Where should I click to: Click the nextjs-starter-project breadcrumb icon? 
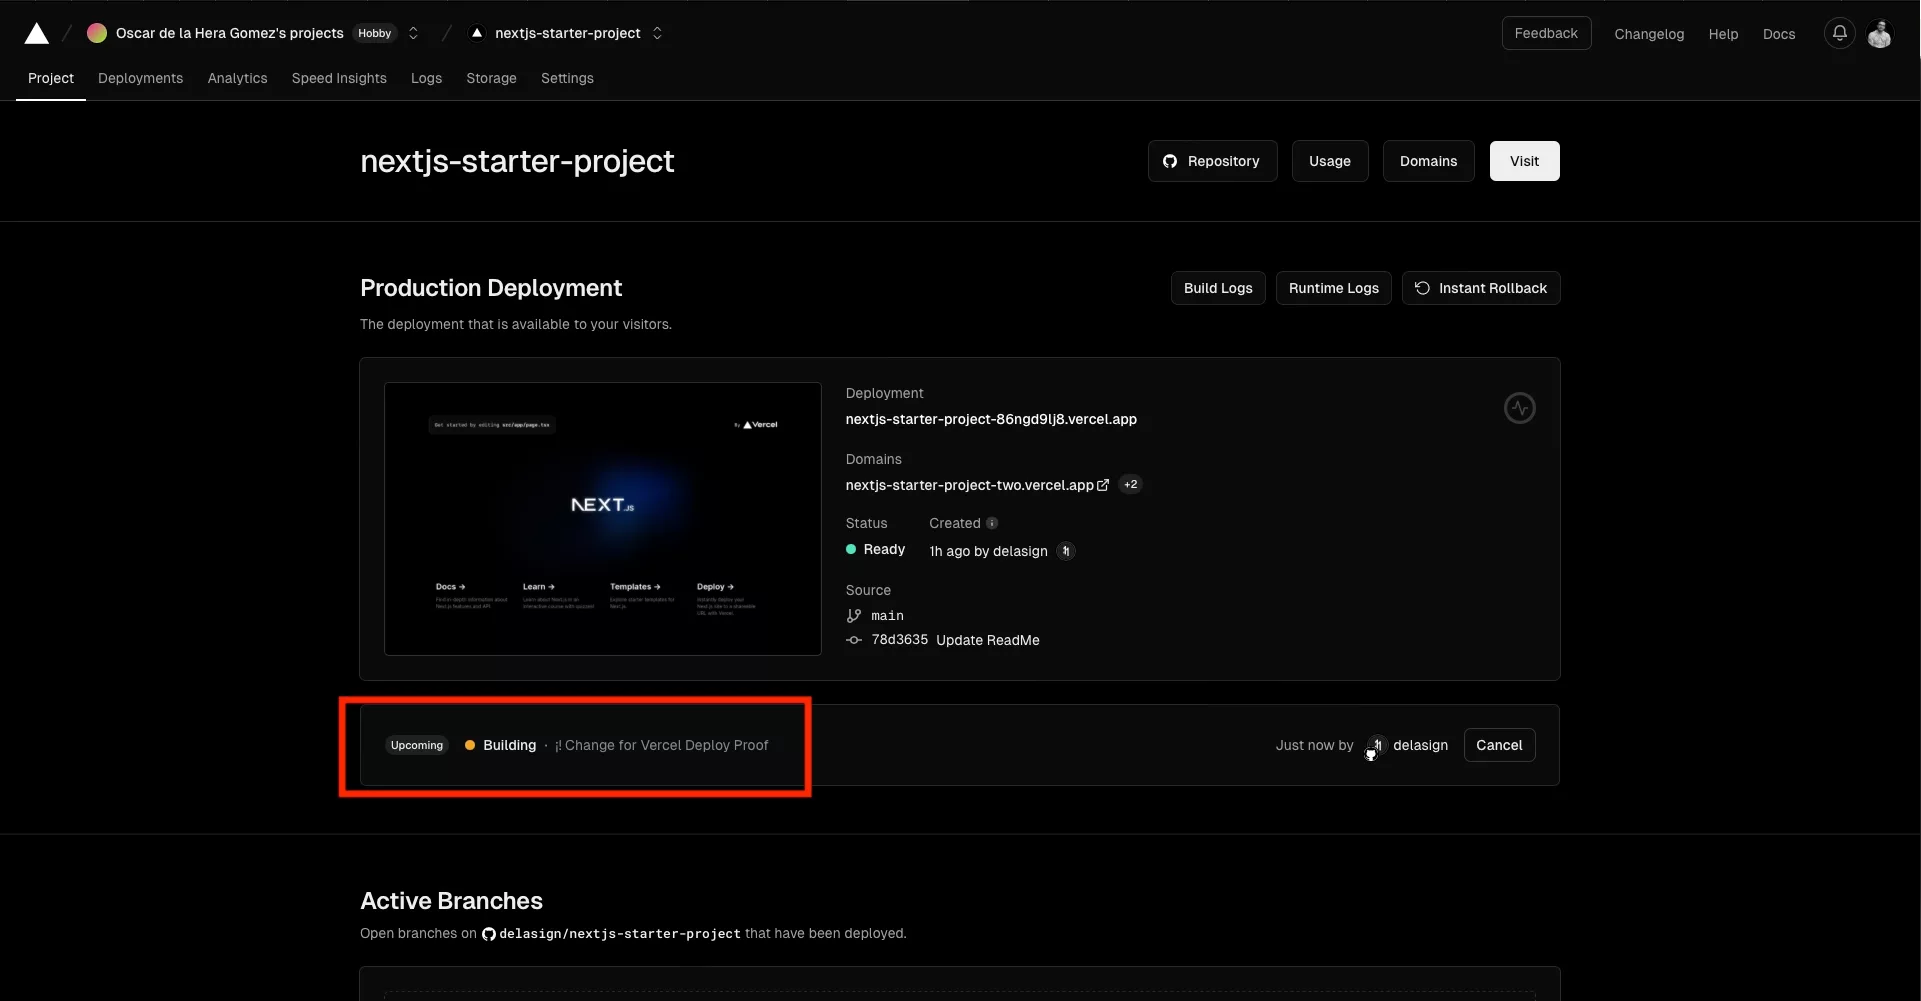pos(477,33)
